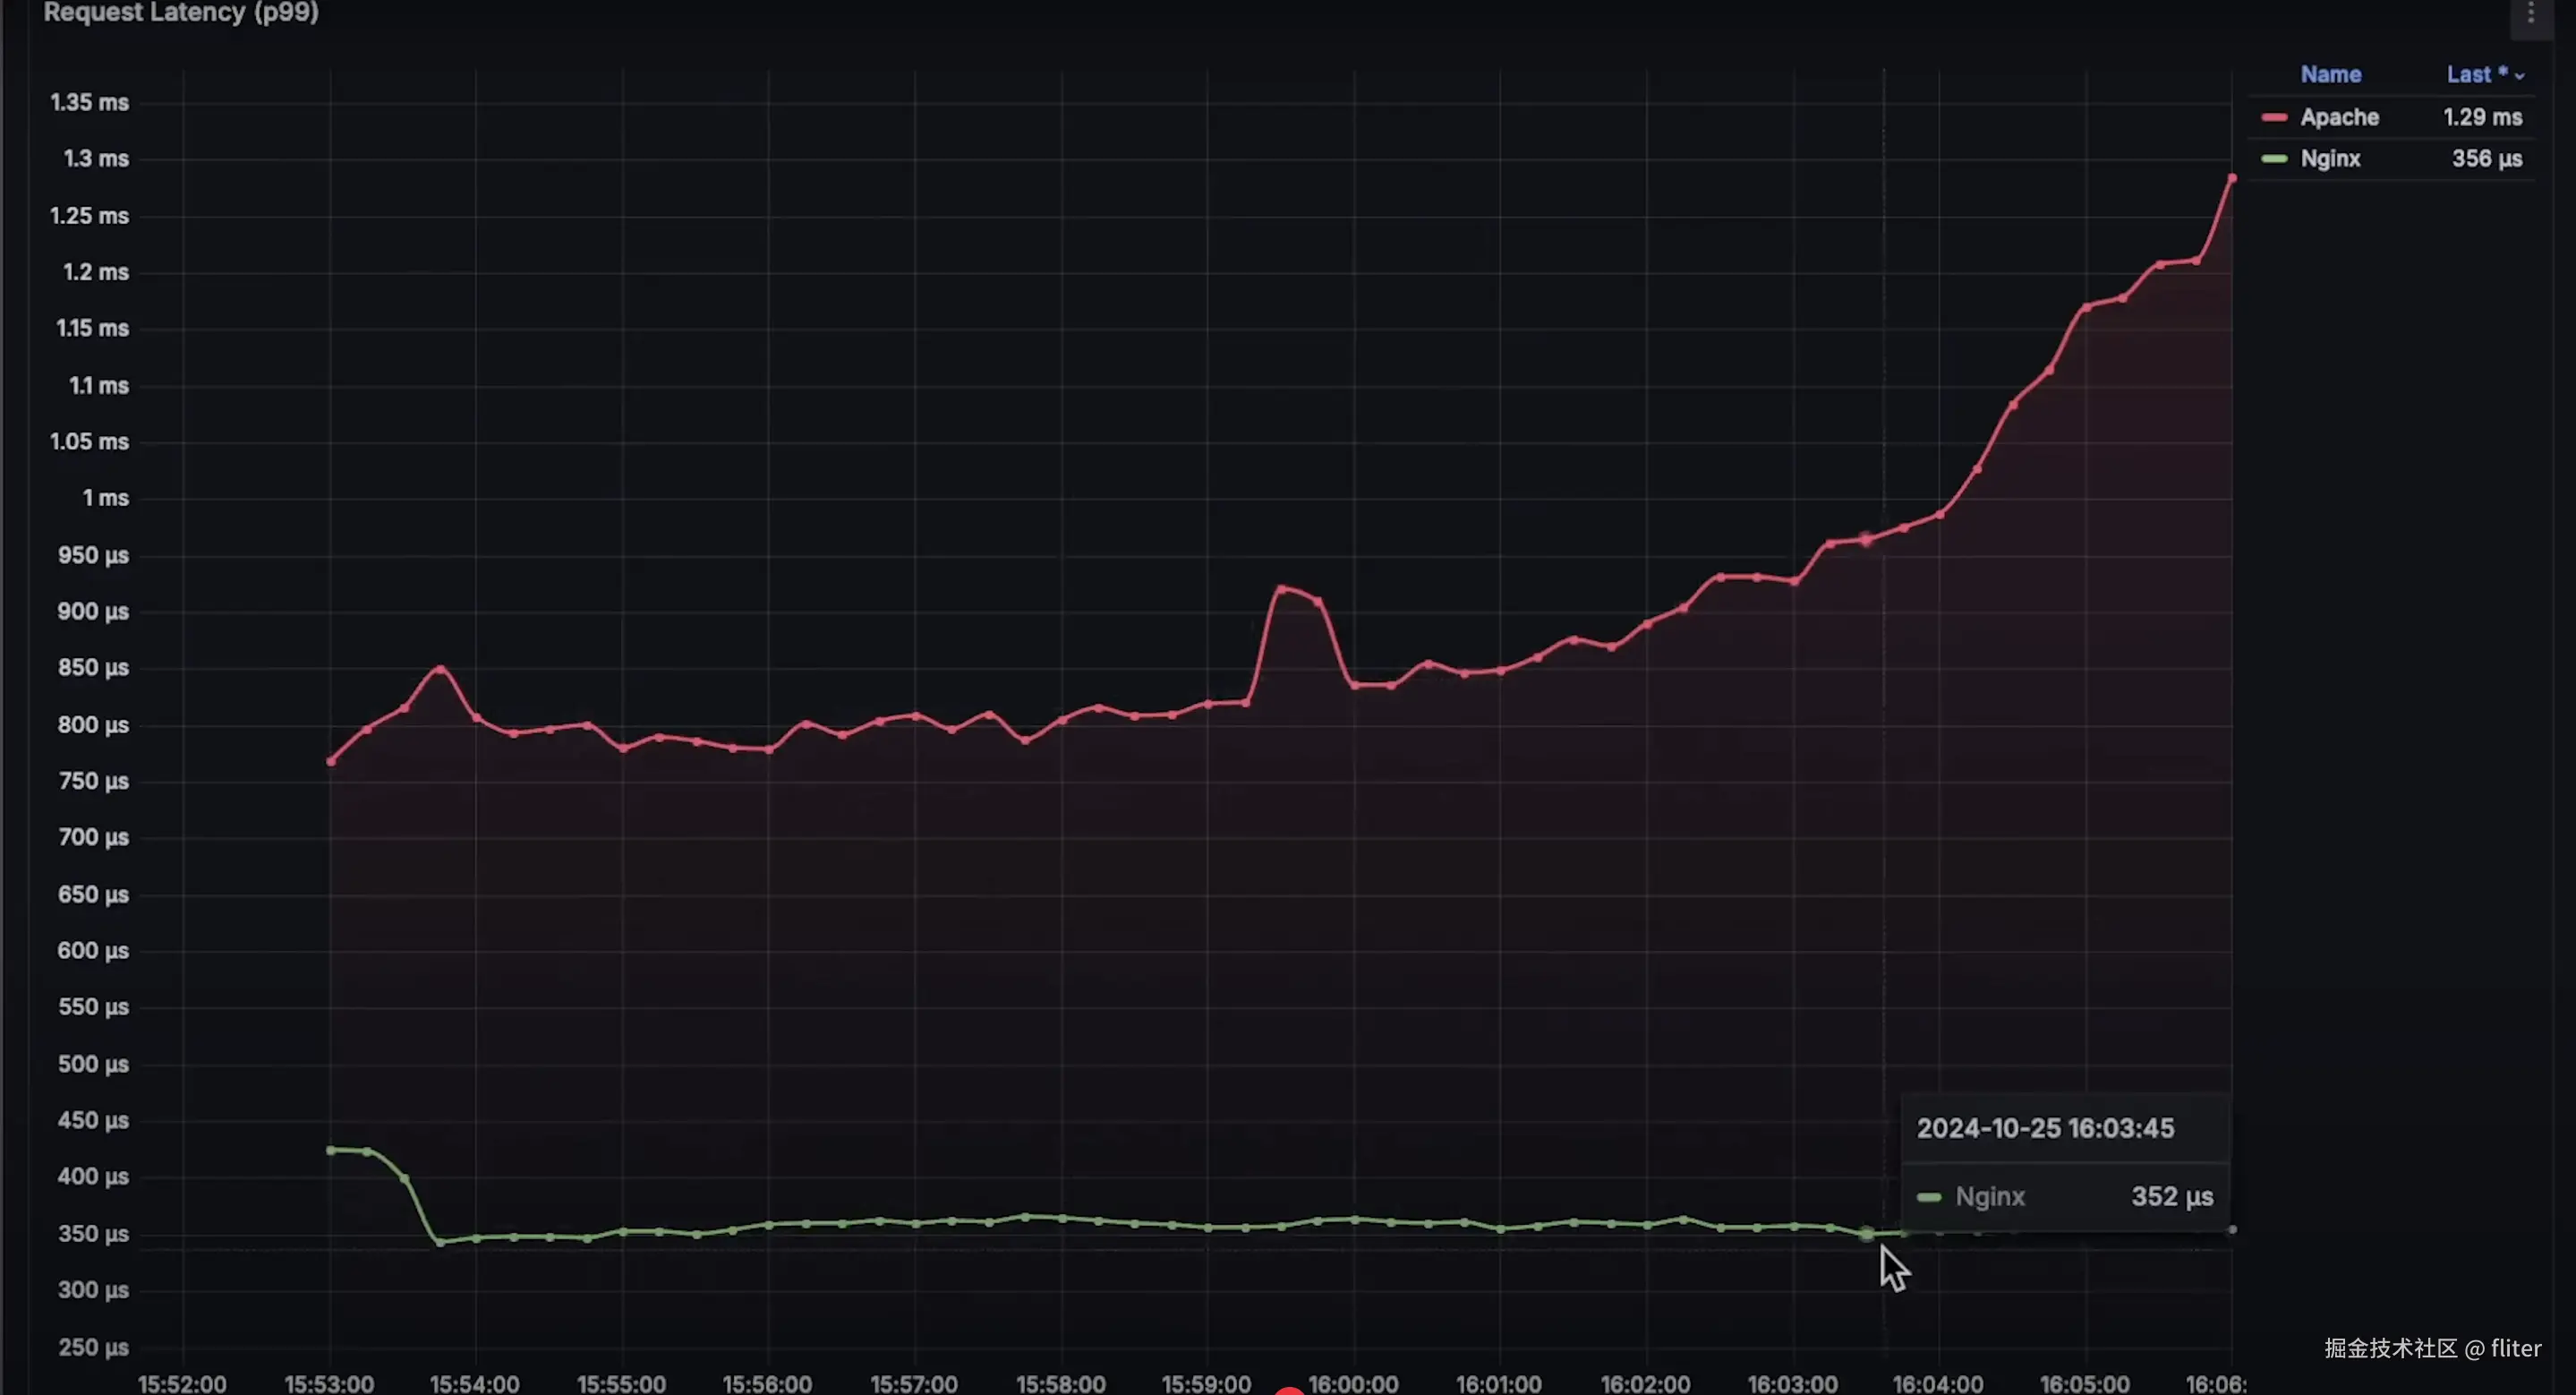Click the Apache series color swatch

point(2274,117)
